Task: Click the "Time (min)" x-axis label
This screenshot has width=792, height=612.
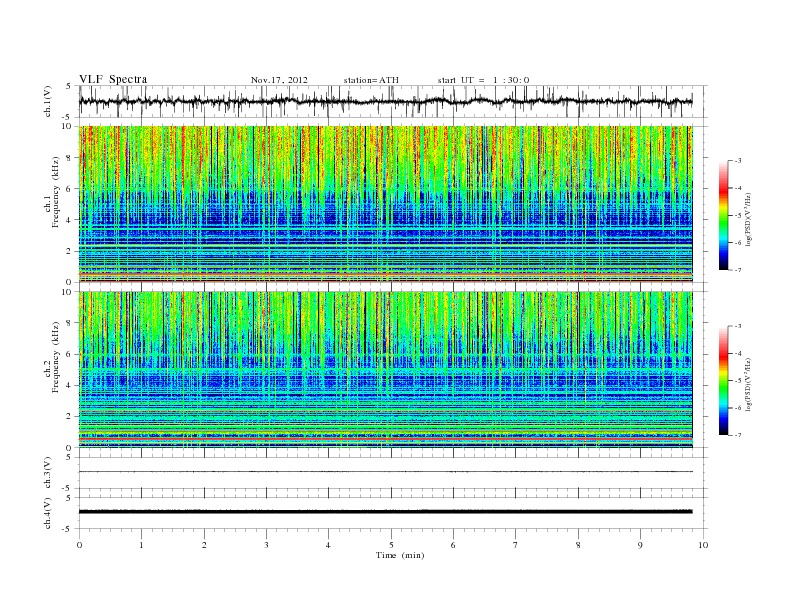Action: point(400,555)
